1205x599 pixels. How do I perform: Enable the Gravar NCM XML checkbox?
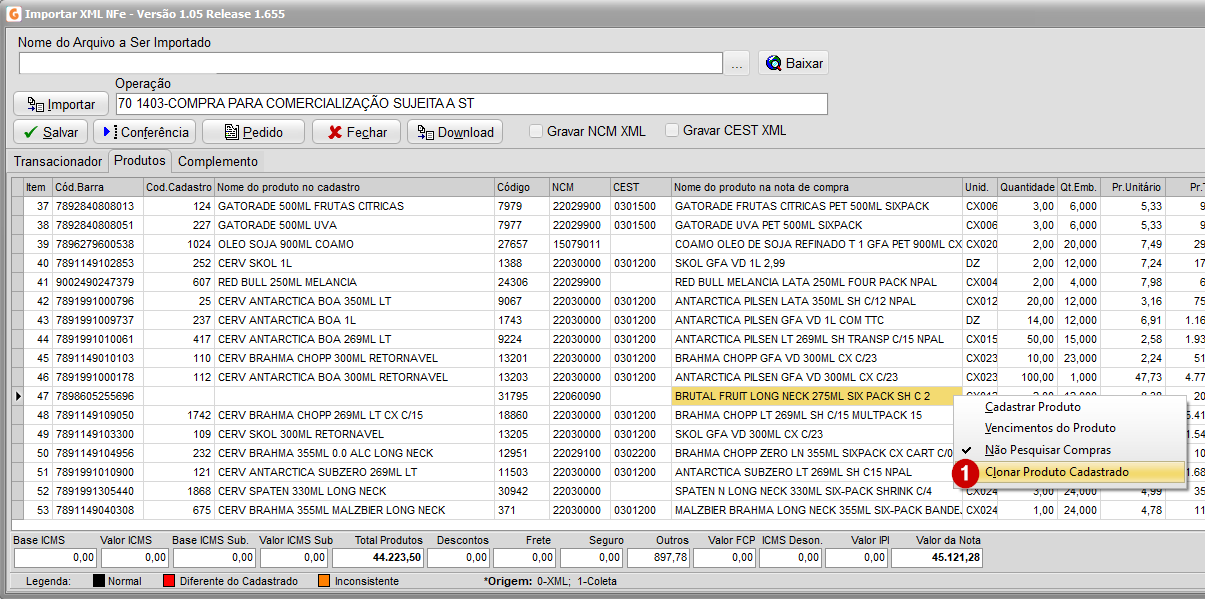pos(536,131)
